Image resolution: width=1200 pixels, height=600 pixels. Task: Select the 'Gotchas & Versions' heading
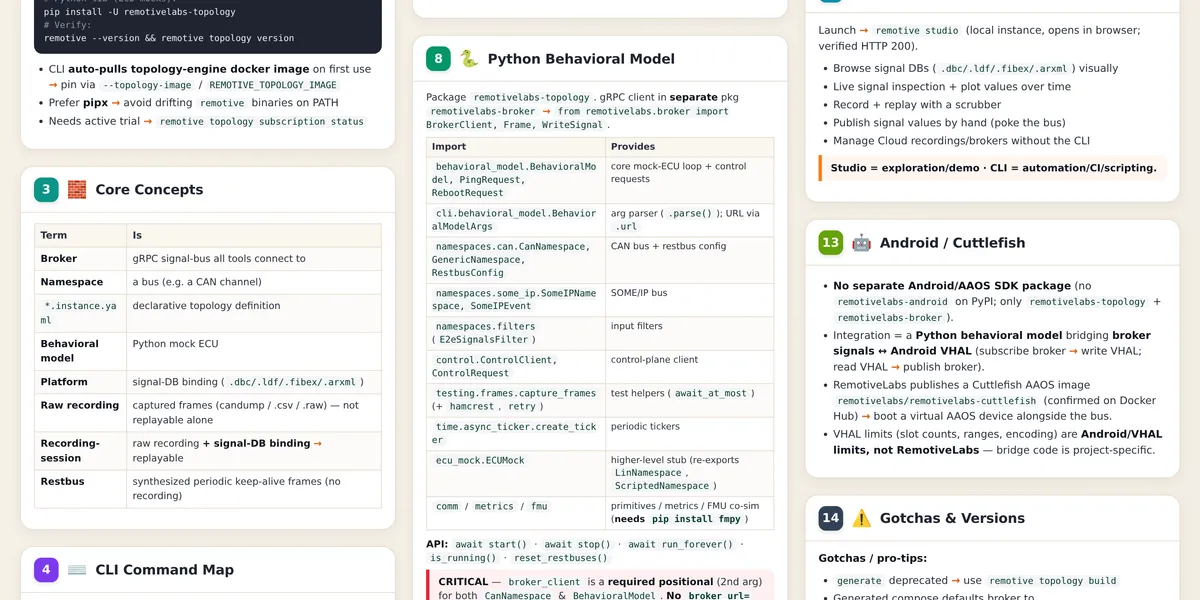click(952, 518)
